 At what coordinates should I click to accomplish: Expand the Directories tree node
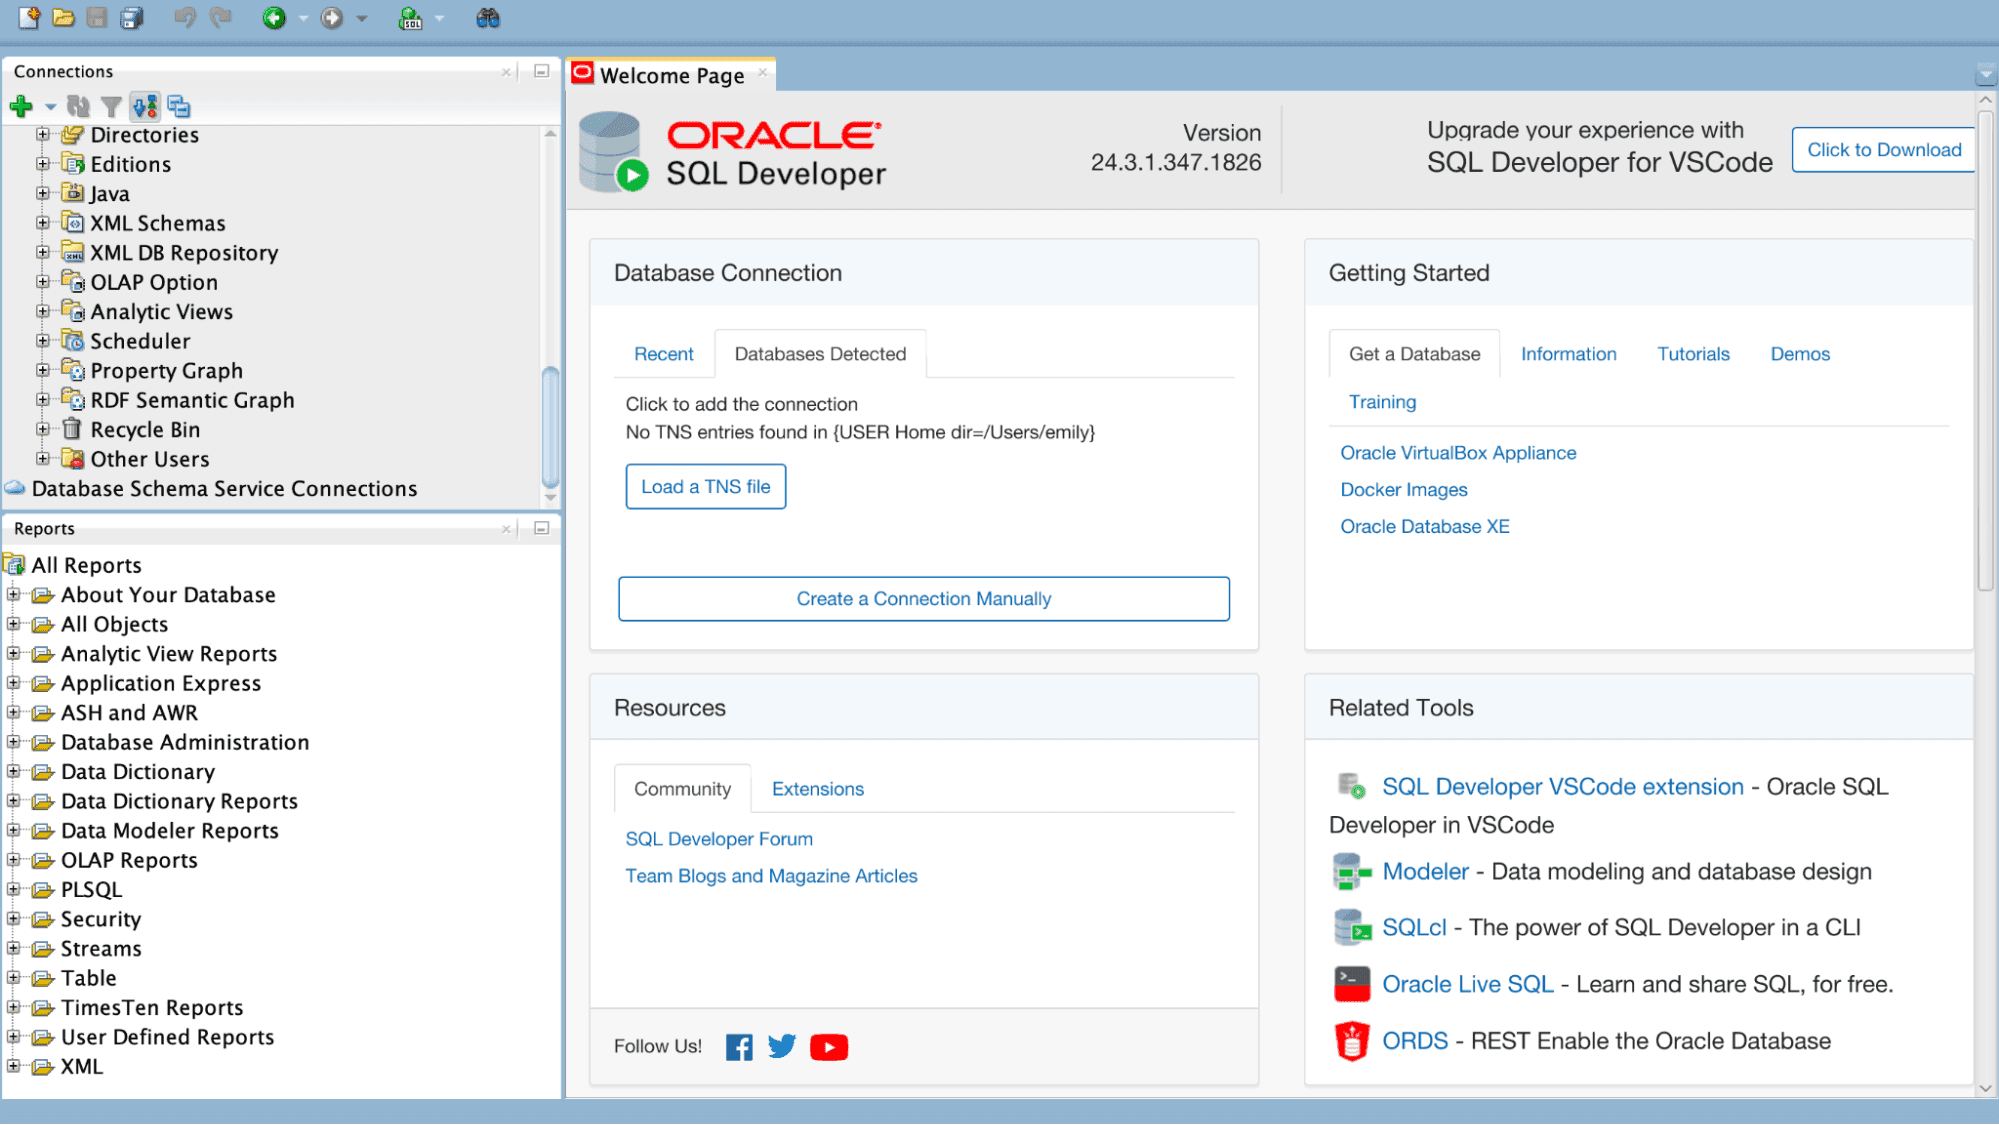43,134
